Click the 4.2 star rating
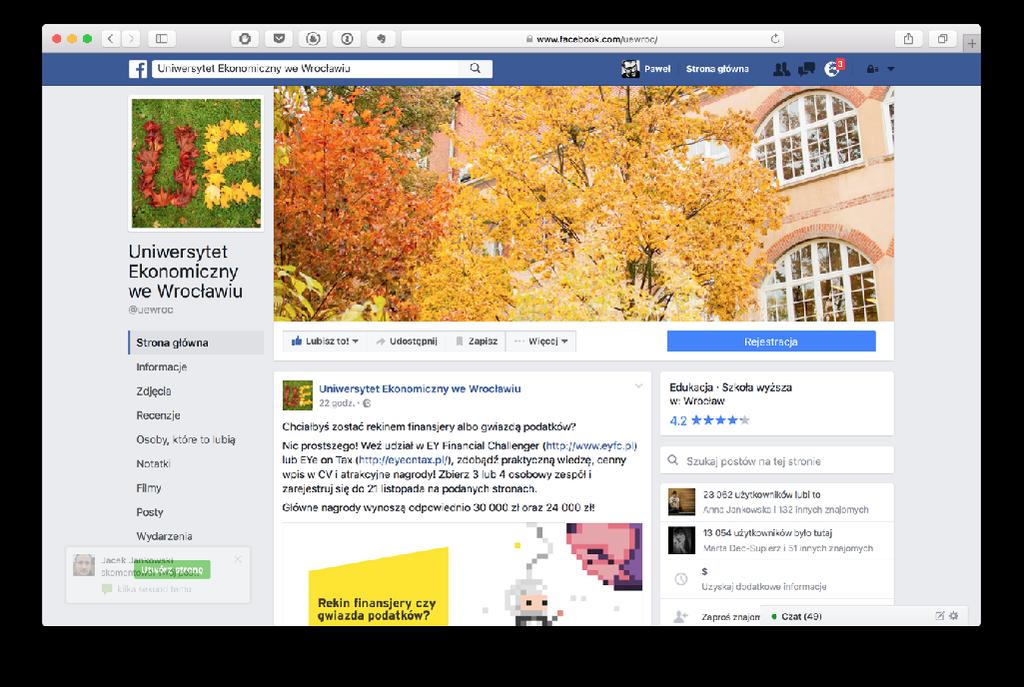The width and height of the screenshot is (1024, 687). pyautogui.click(x=709, y=421)
